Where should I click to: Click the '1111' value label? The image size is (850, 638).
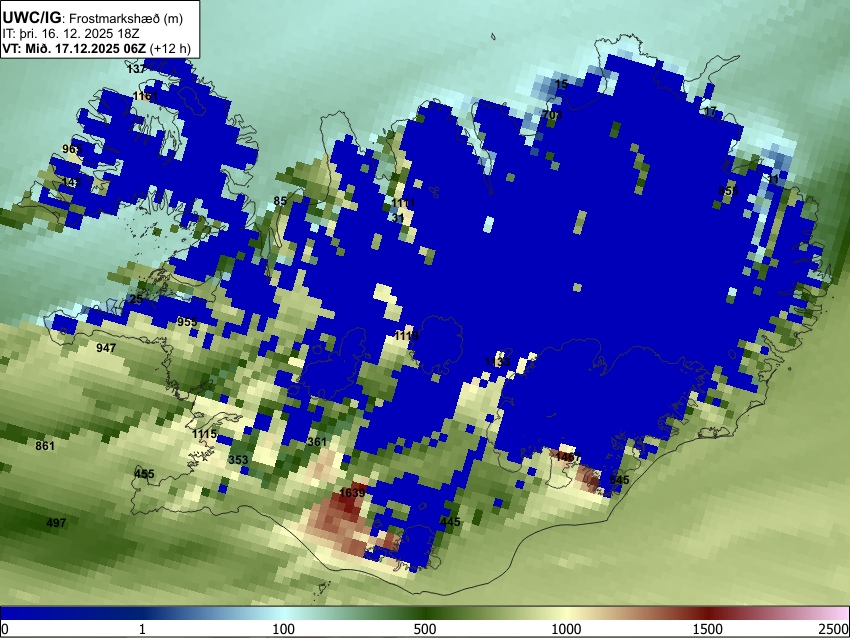point(403,203)
